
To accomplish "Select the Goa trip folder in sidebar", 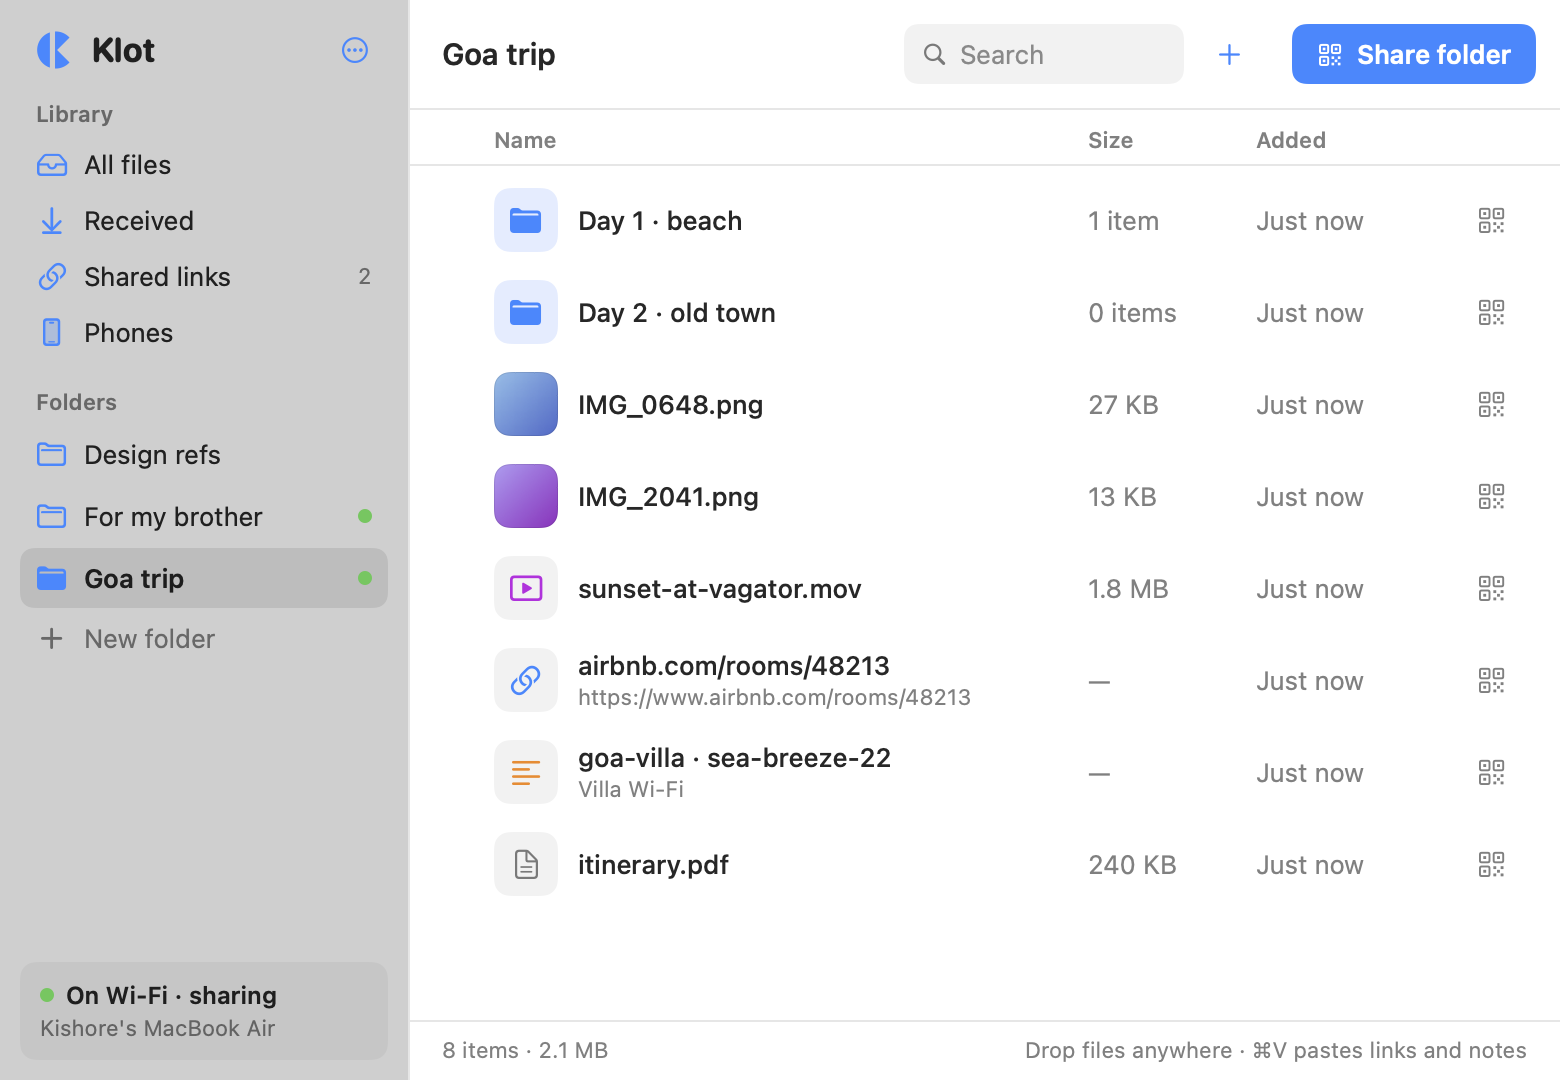I will (x=204, y=578).
